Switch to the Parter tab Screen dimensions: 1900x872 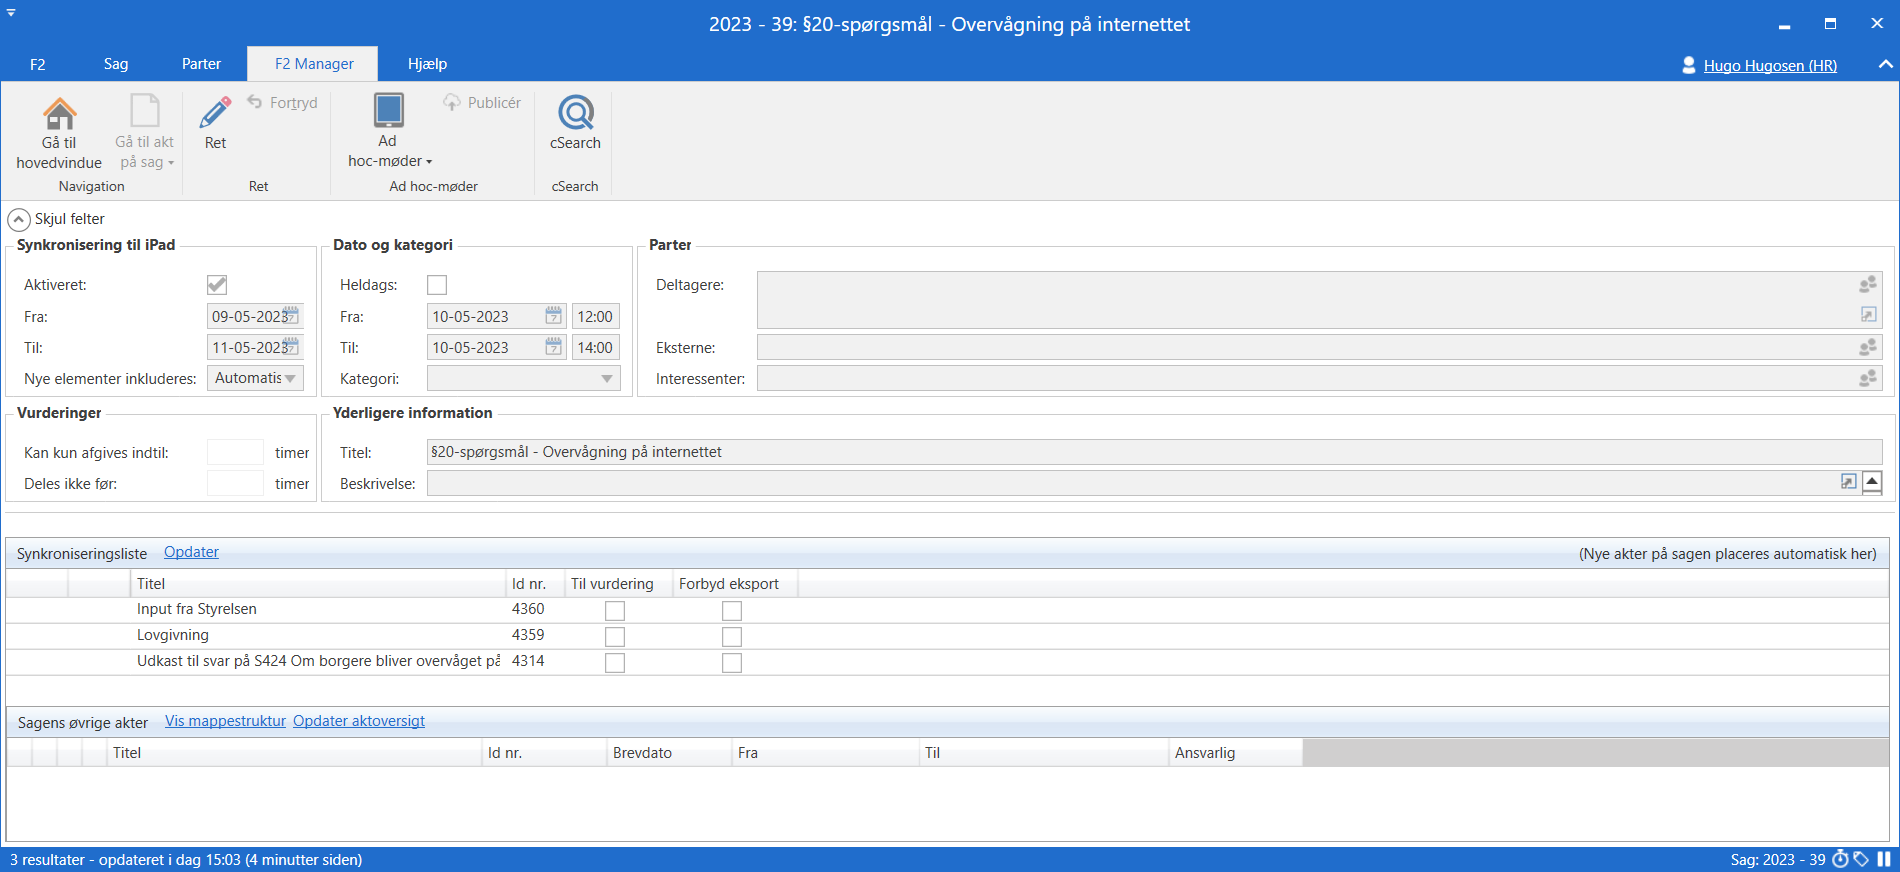point(201,64)
